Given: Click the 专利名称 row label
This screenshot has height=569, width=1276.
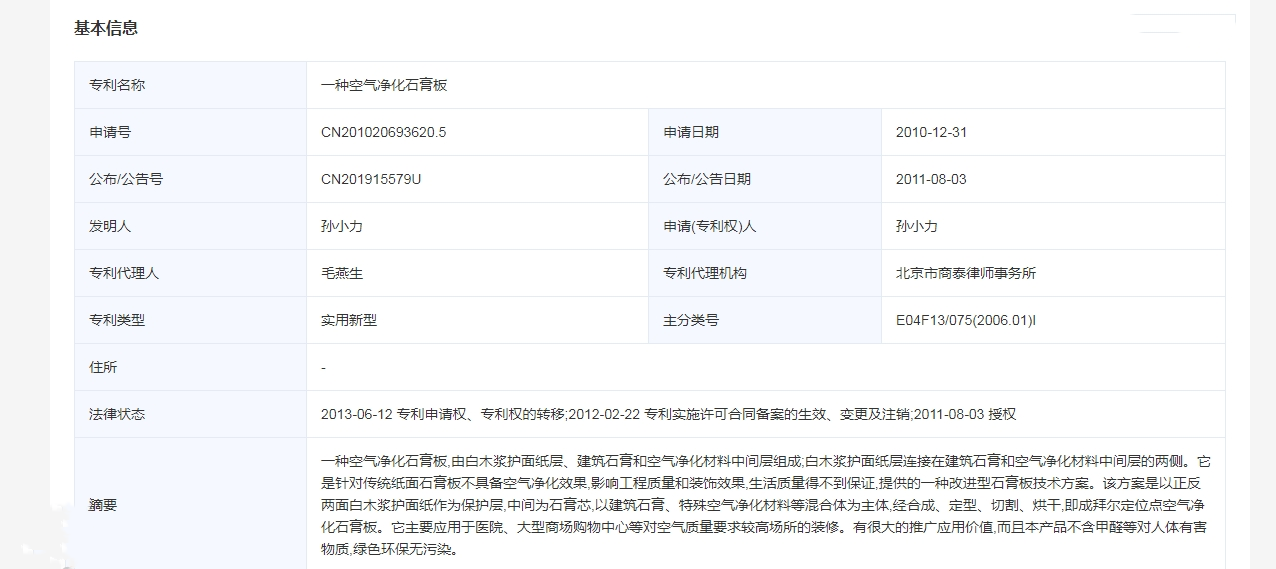Looking at the screenshot, I should (117, 85).
